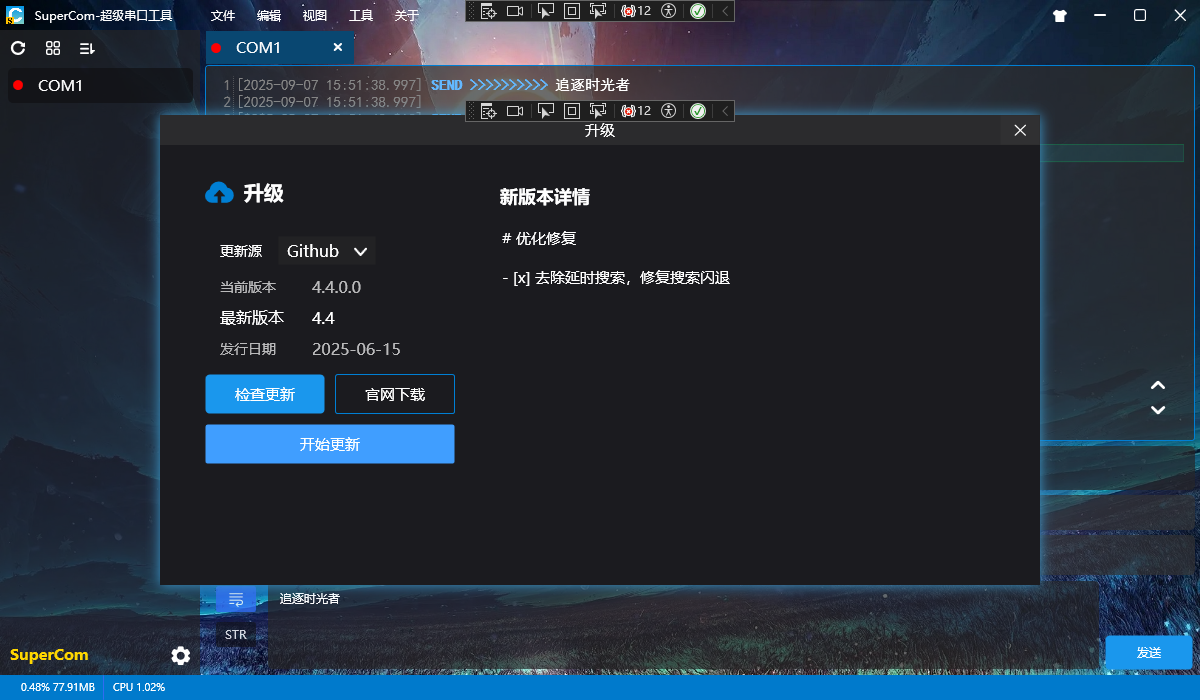Click the SuperCom label in sidebar bottom

[49, 655]
